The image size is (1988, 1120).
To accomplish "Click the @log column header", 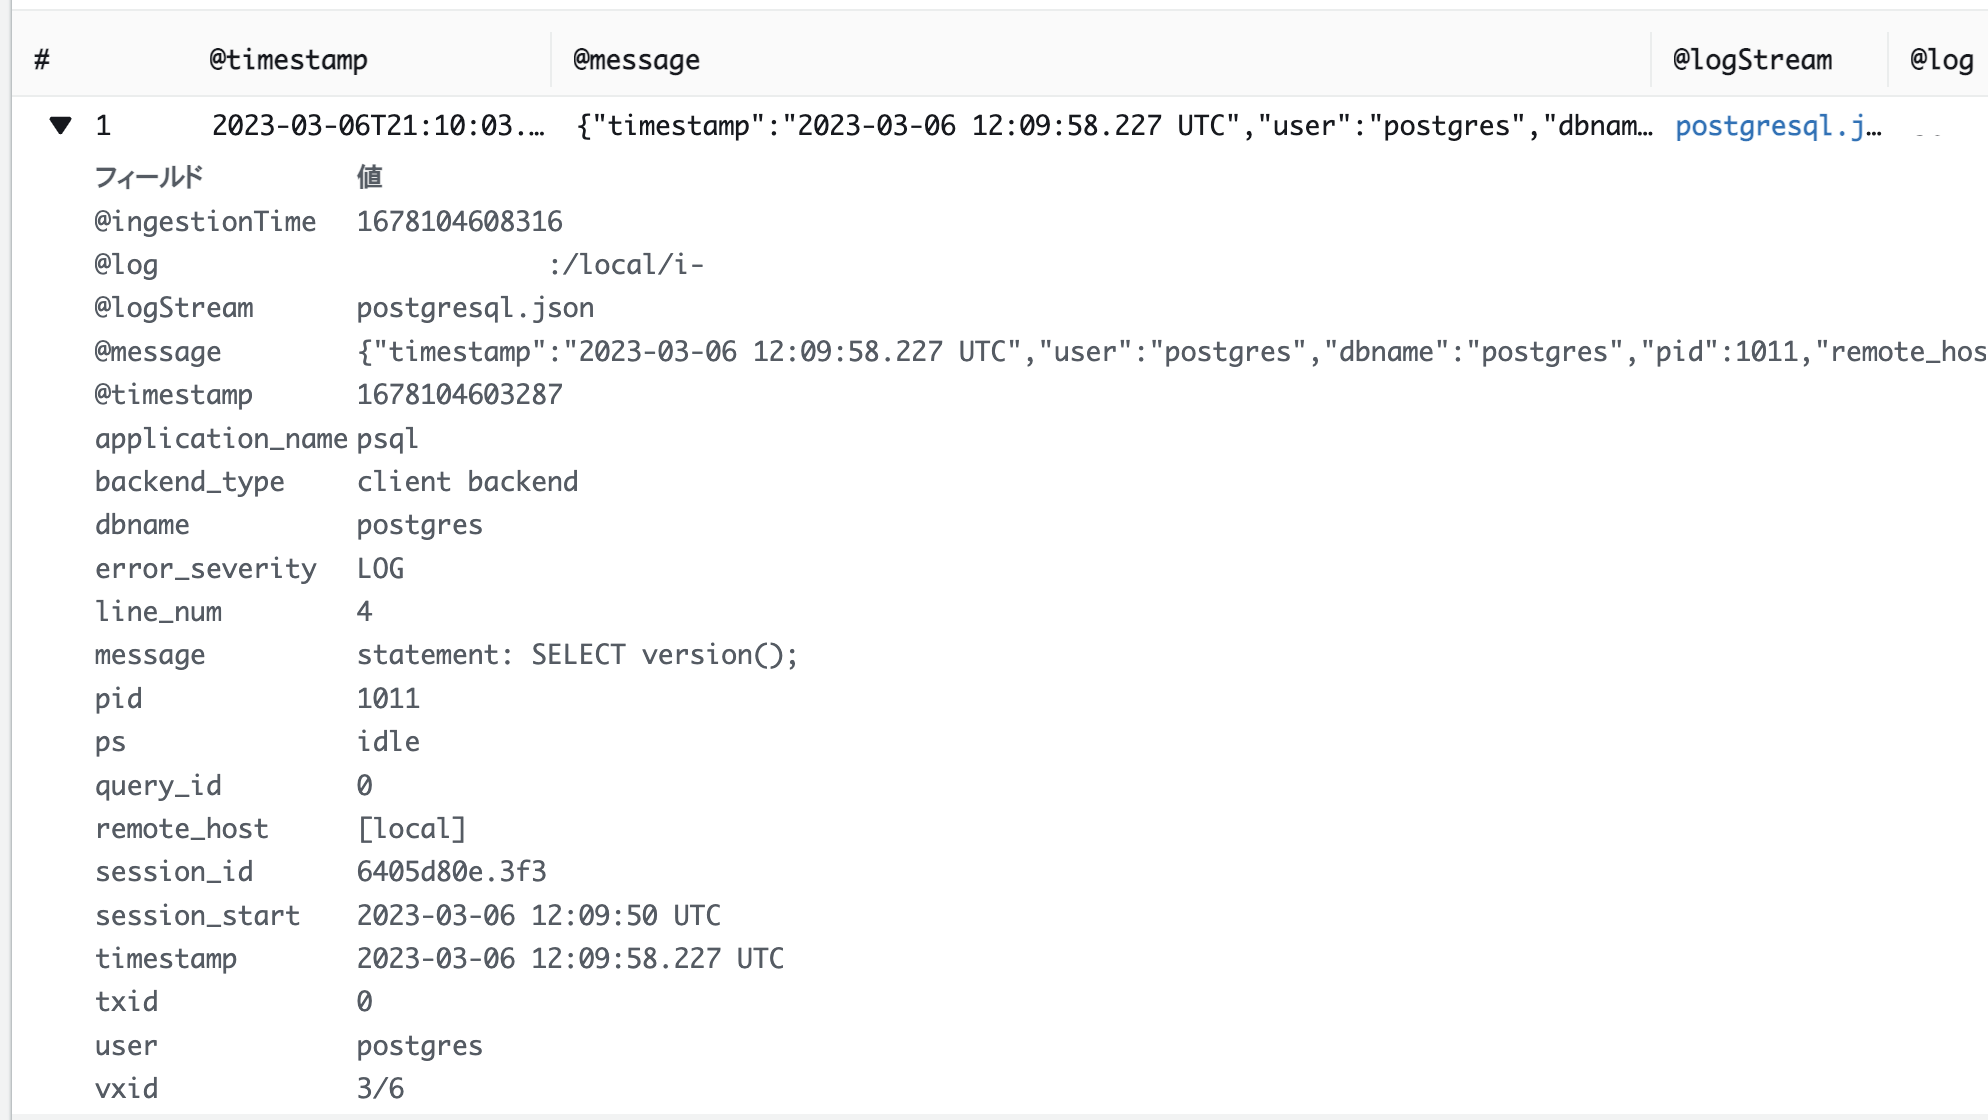I will pos(1941,59).
